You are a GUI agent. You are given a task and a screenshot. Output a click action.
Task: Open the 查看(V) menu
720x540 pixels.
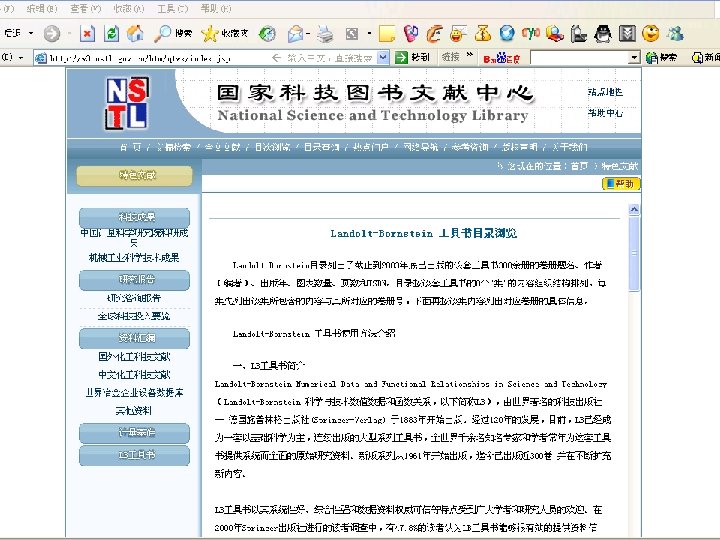(86, 8)
